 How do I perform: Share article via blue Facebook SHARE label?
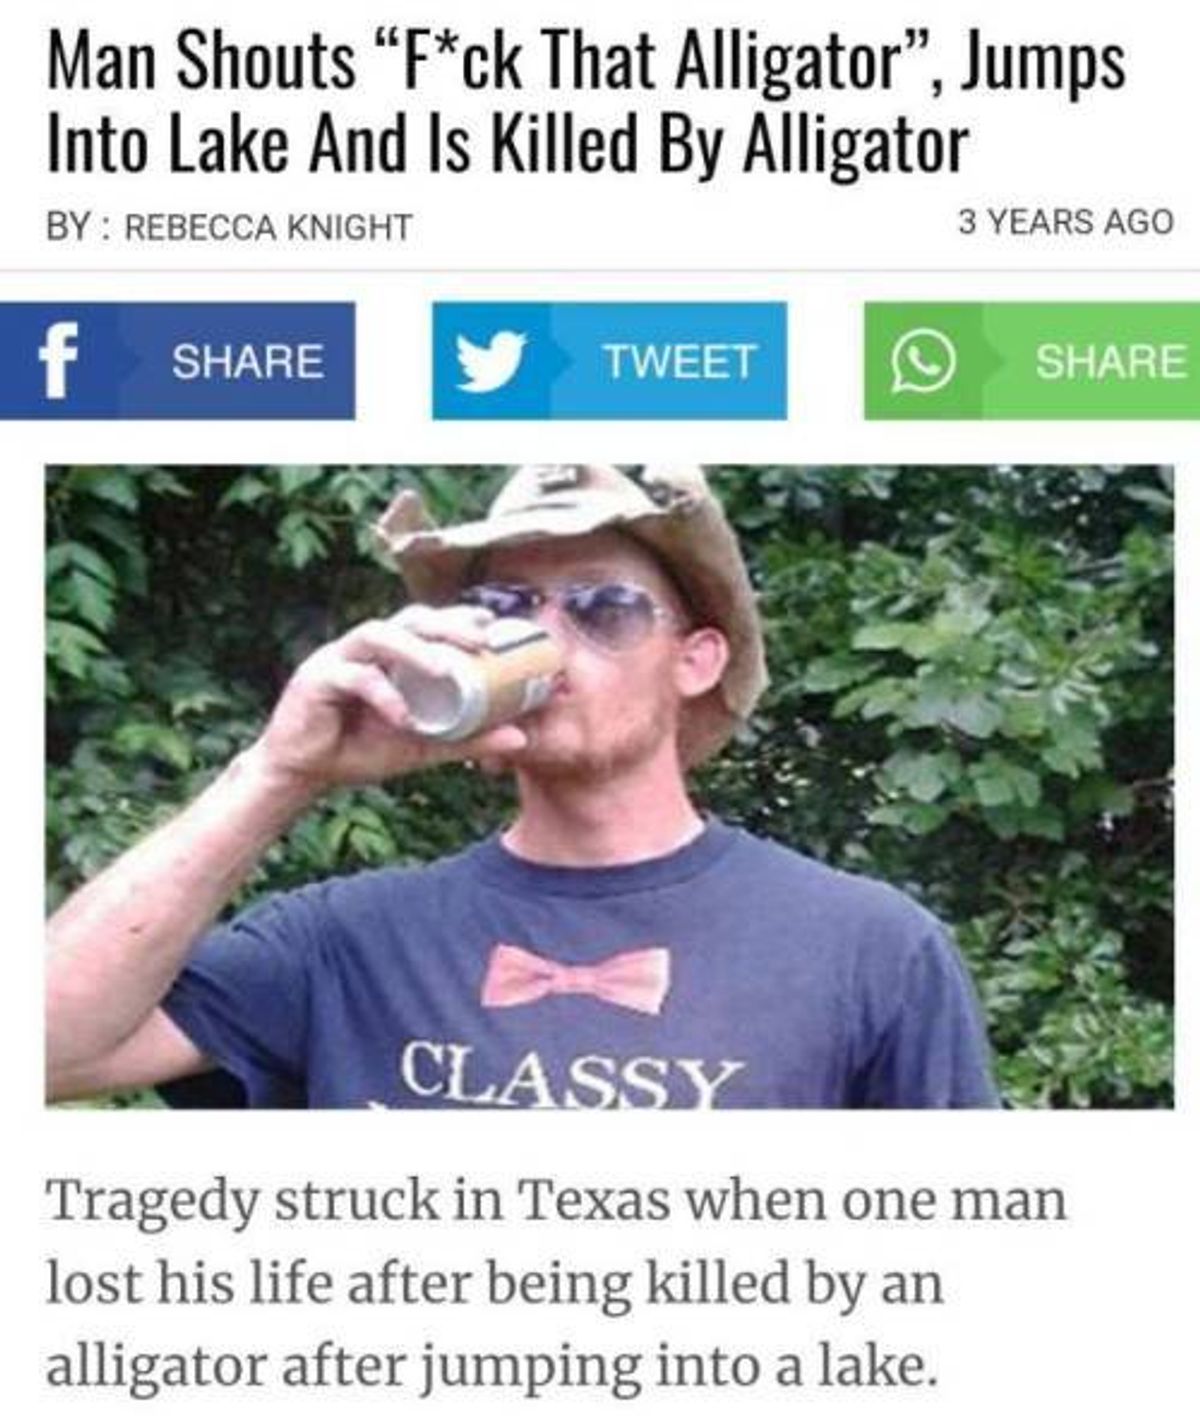(248, 361)
